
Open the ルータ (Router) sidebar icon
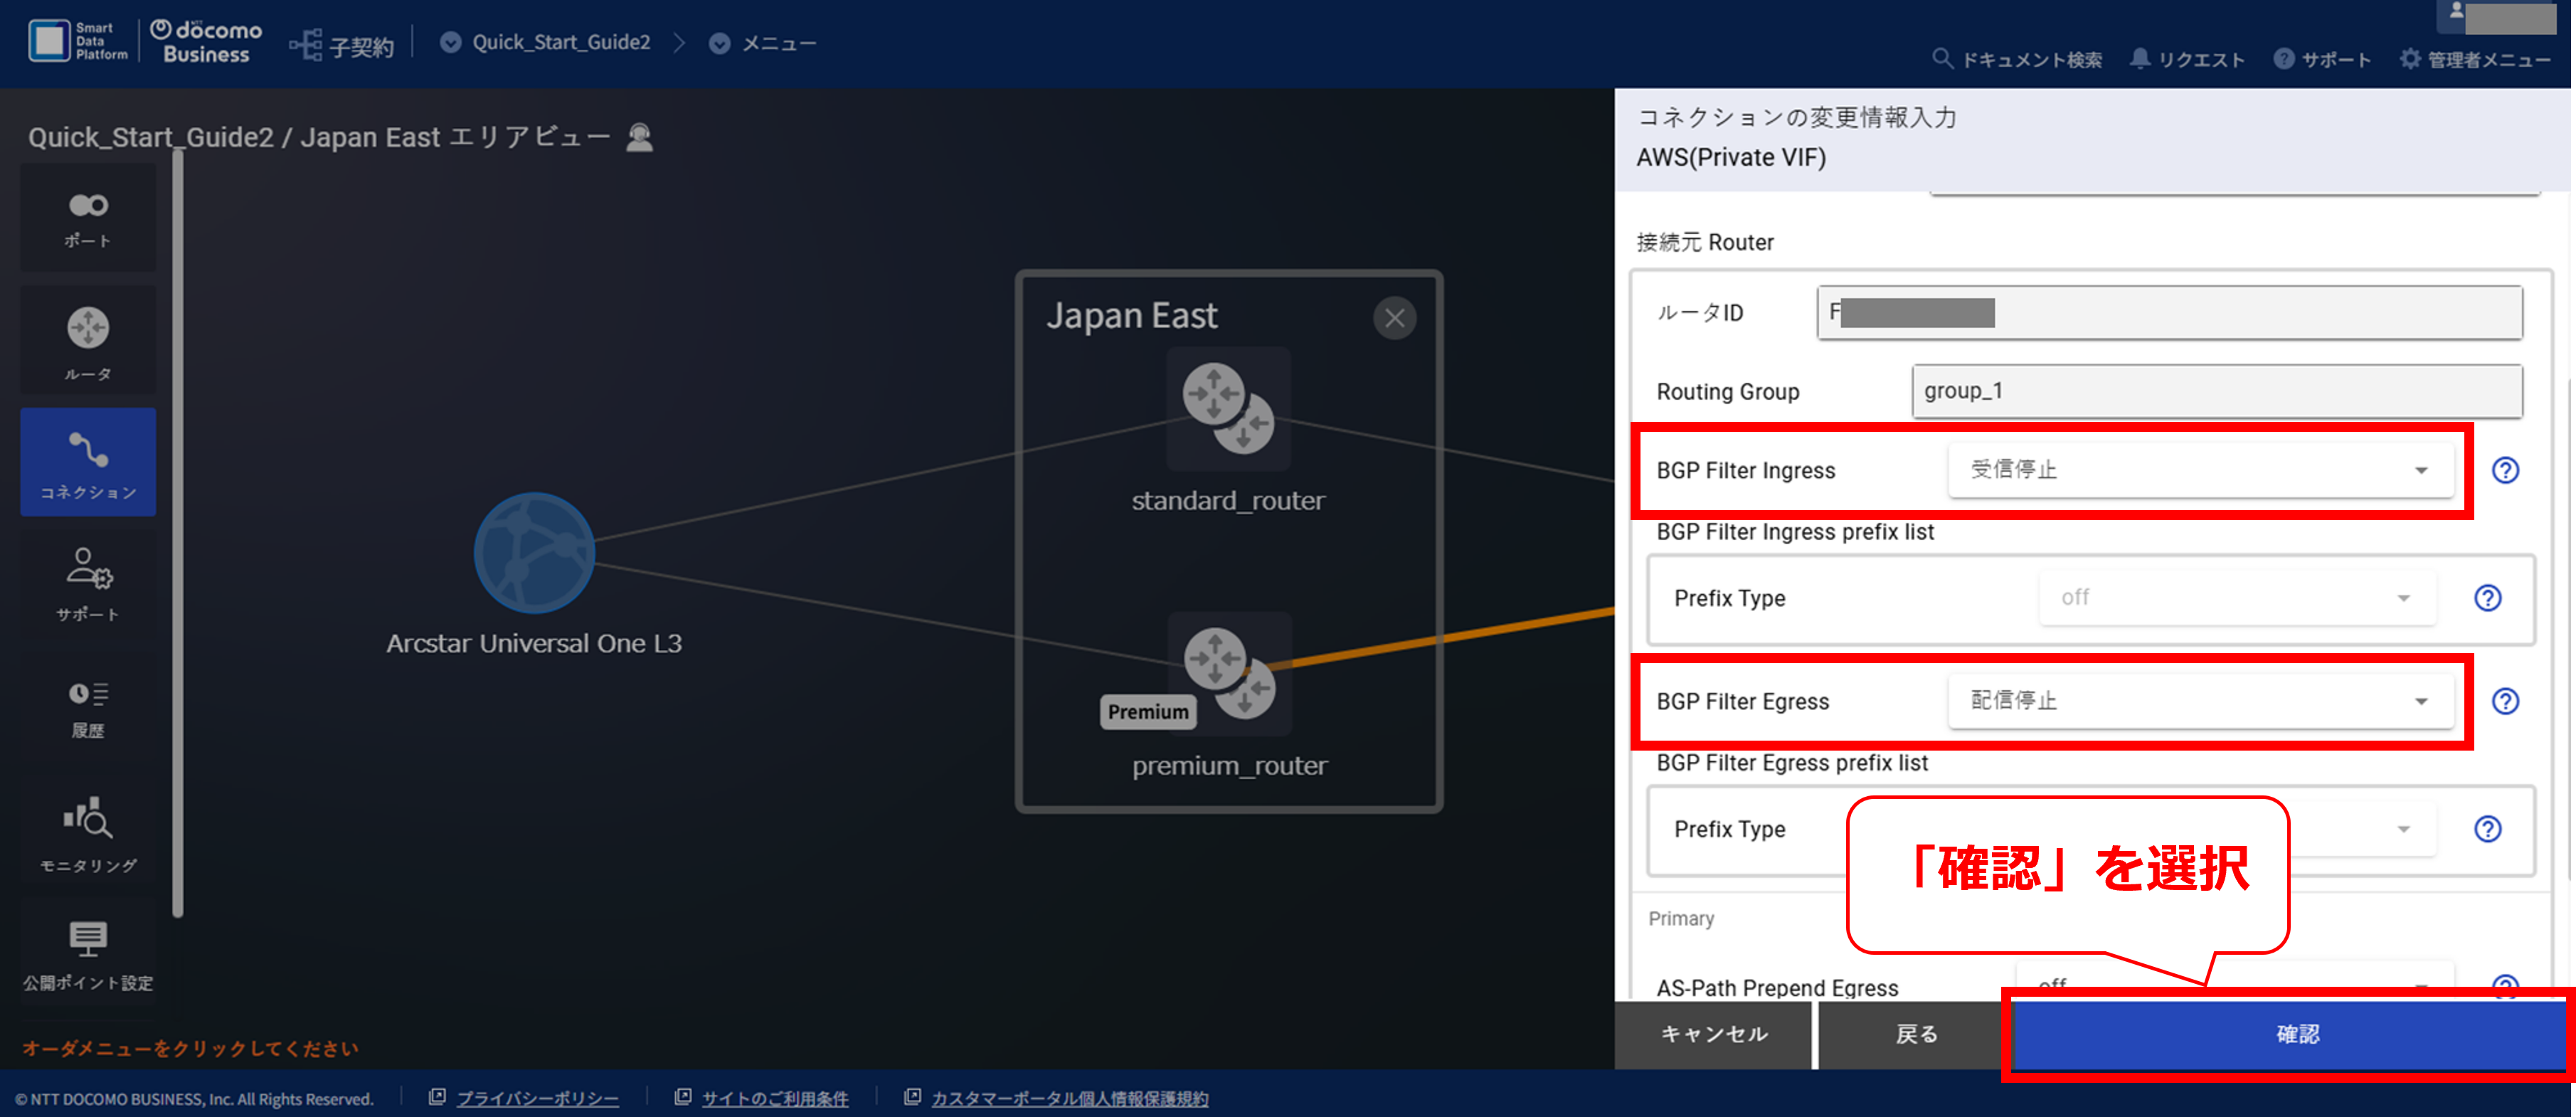[88, 341]
